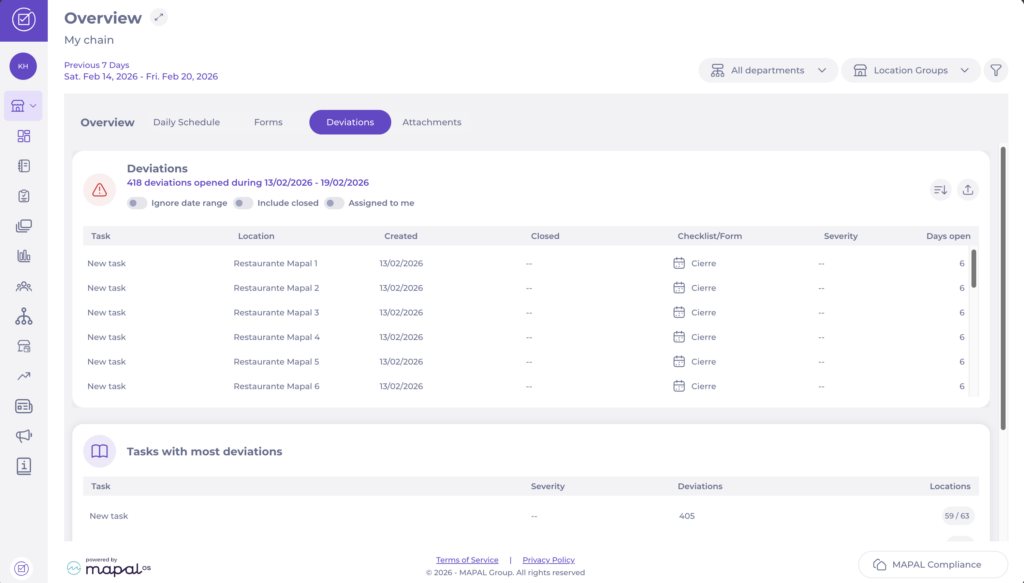The width and height of the screenshot is (1024, 583).
Task: Expand the store menu chevron in sidebar
Action: click(x=34, y=106)
